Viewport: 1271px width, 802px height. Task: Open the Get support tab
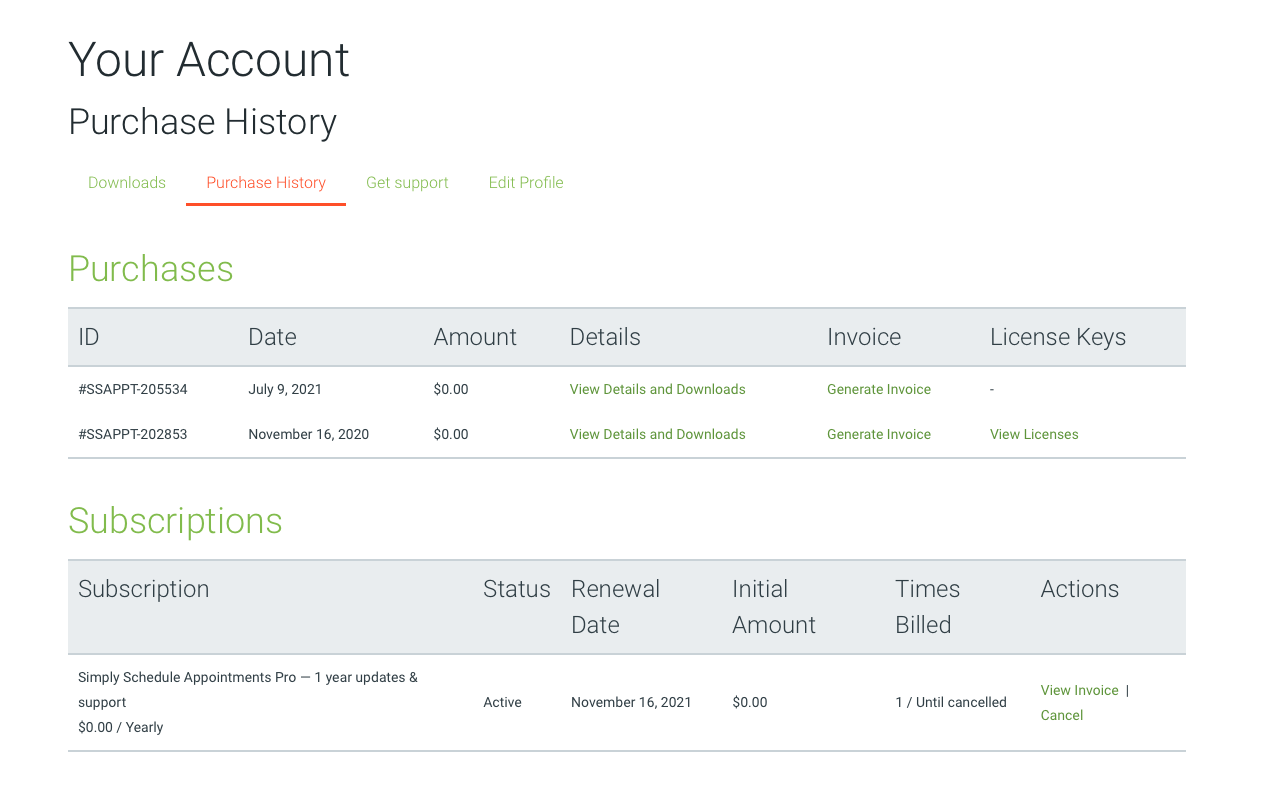(407, 182)
